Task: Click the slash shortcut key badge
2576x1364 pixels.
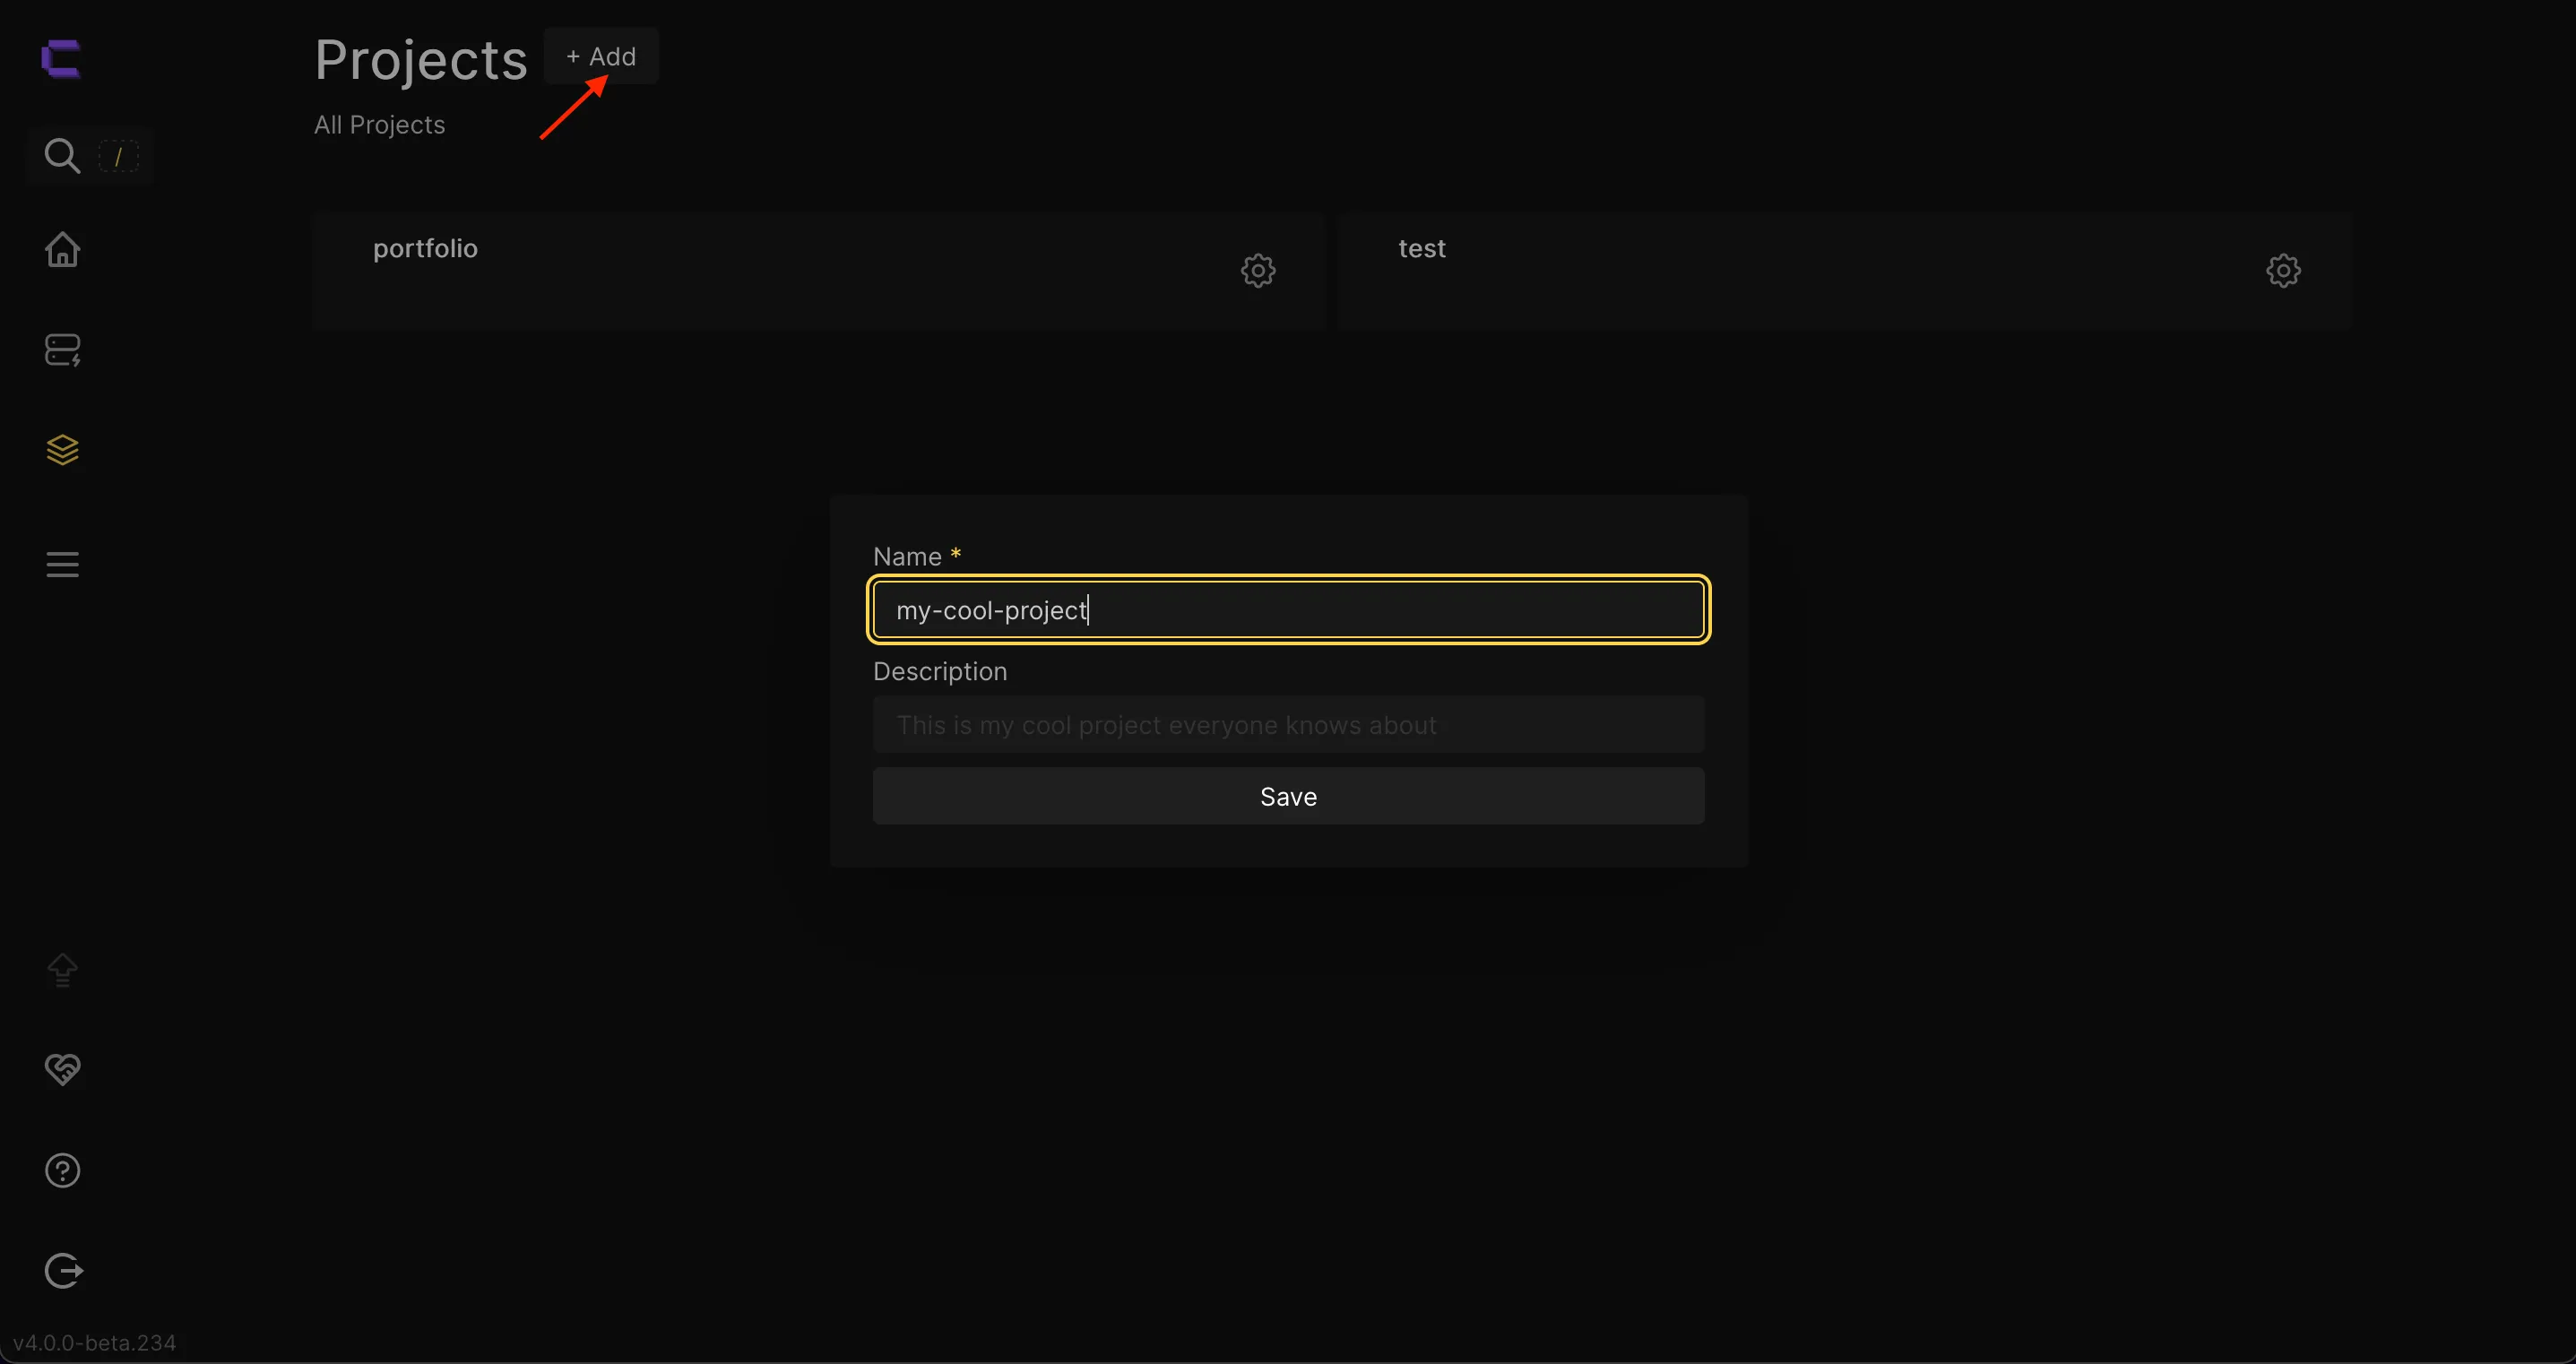Action: [x=118, y=156]
